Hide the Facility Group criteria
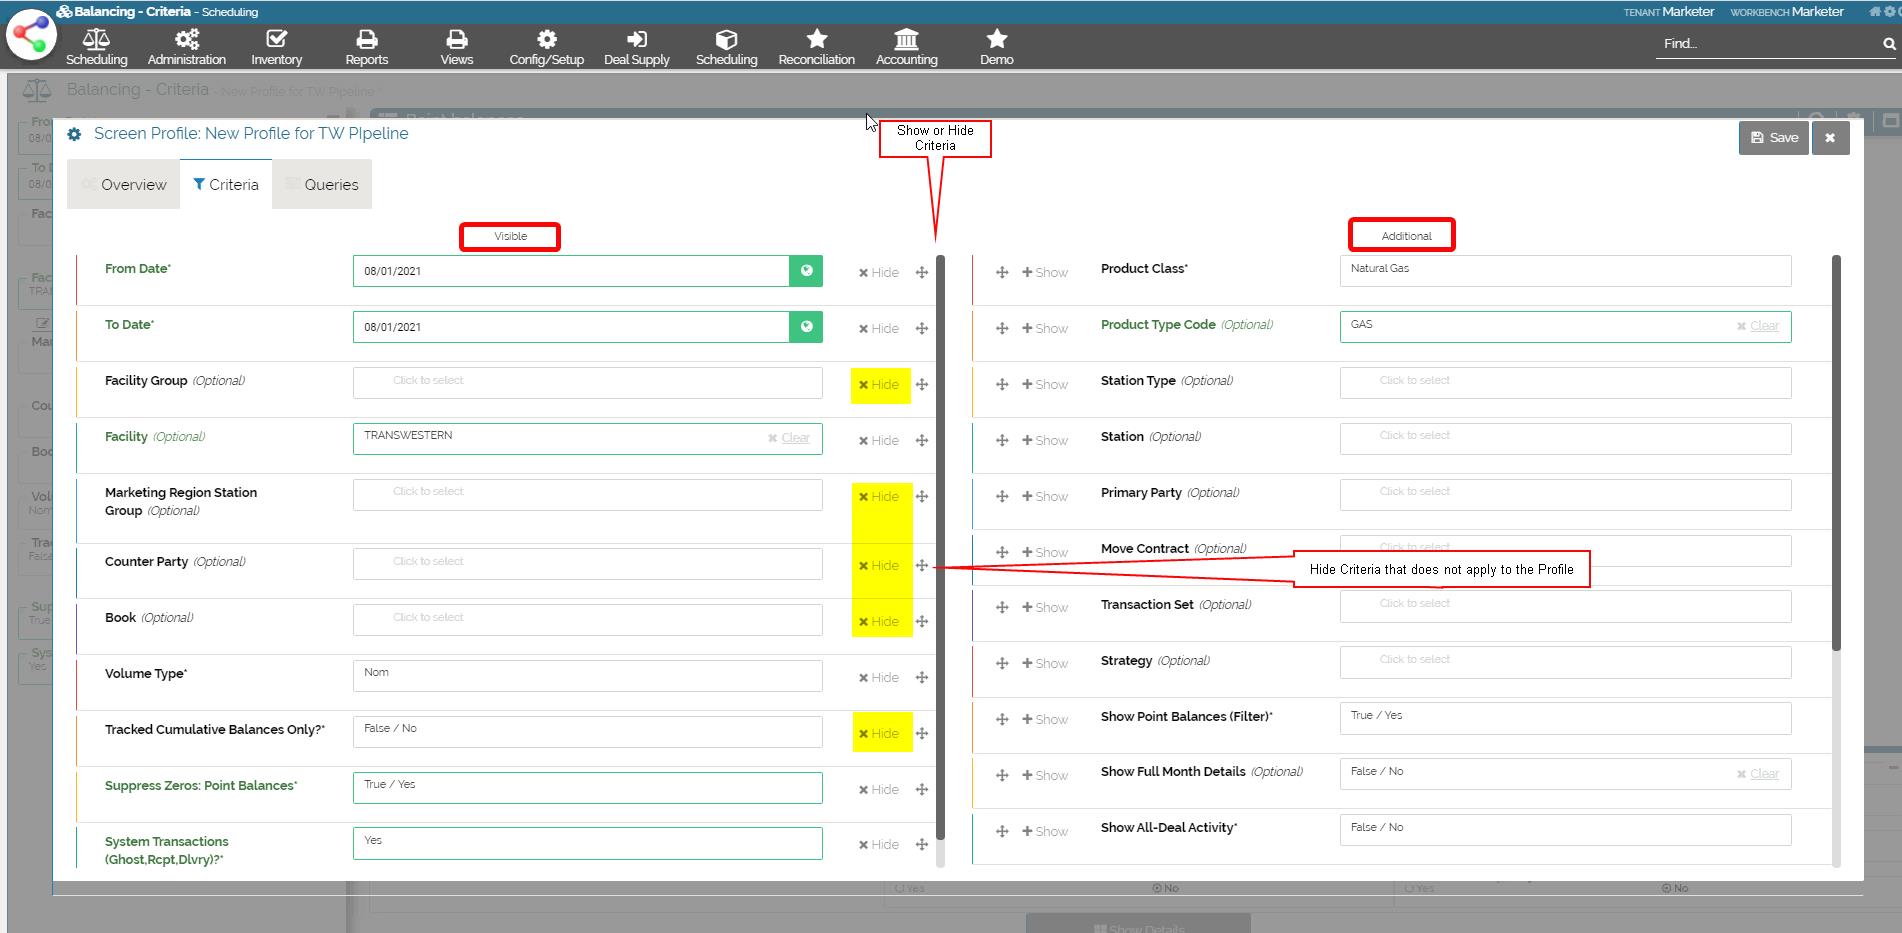 pos(879,385)
